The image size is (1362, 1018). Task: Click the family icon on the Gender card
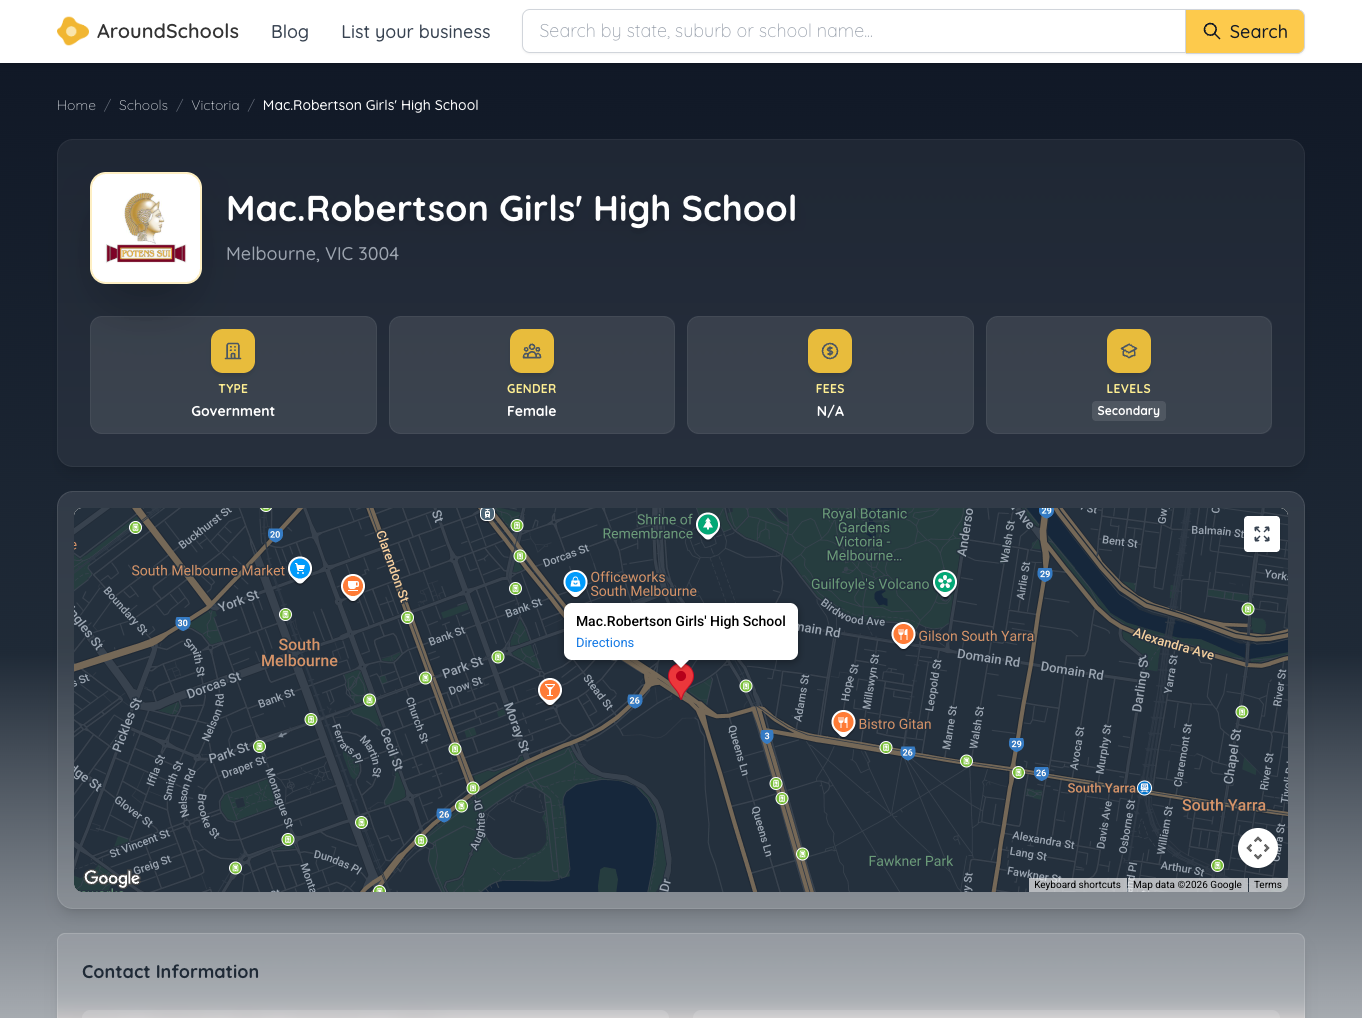click(531, 351)
